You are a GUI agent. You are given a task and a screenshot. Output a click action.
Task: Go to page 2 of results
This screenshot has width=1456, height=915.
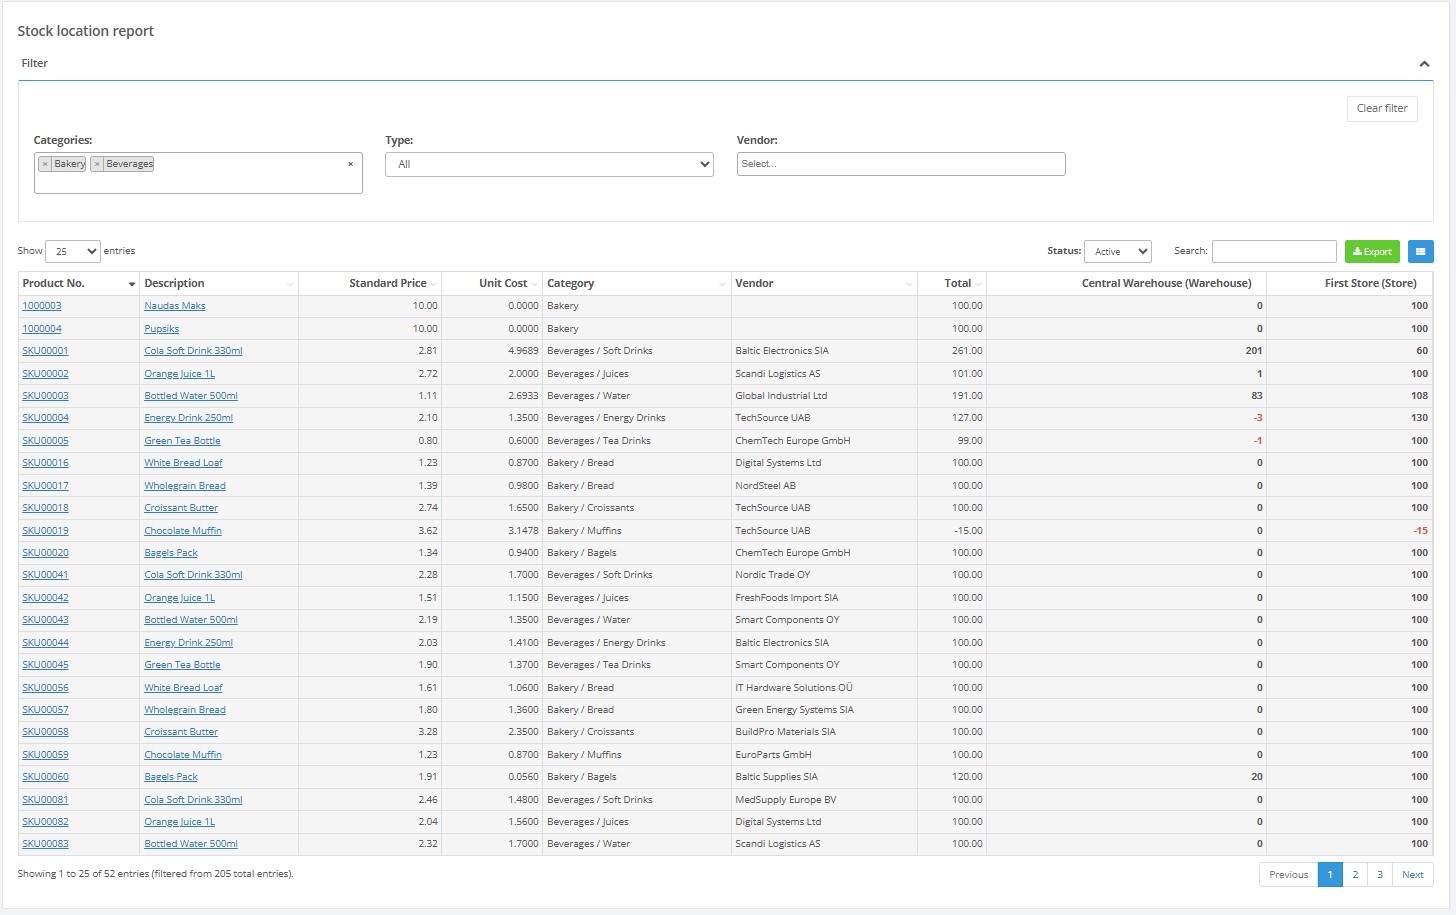1355,874
